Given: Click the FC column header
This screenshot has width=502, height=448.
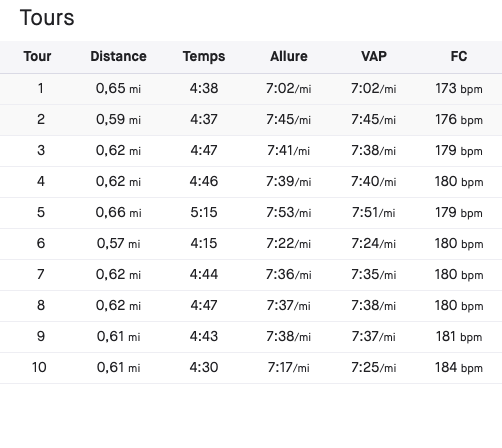Looking at the screenshot, I should [459, 56].
